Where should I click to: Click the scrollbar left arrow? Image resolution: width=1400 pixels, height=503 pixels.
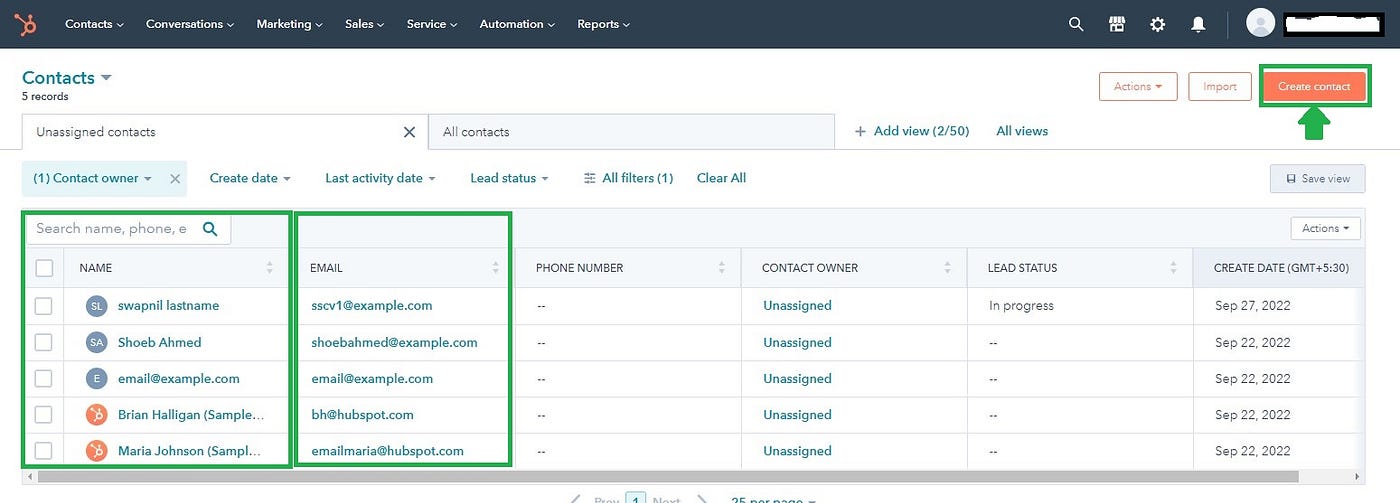(29, 478)
